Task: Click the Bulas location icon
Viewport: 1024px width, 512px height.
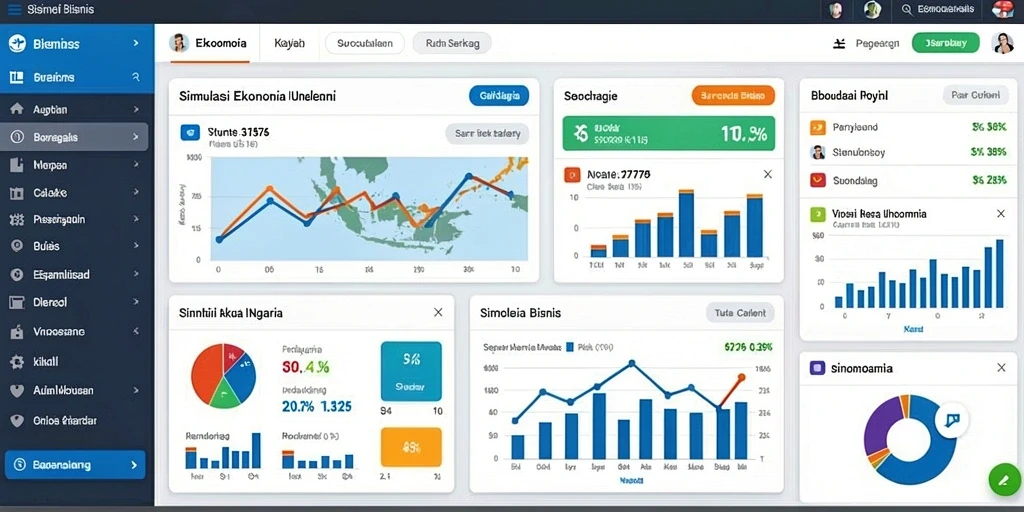Action: [x=17, y=246]
